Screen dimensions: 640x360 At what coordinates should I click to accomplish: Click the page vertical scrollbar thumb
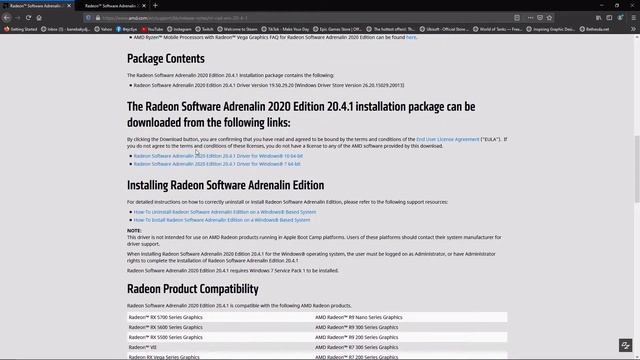click(x=637, y=169)
